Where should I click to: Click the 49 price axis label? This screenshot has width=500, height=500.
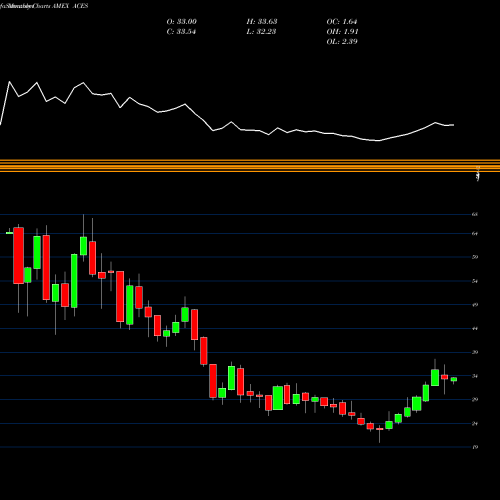point(475,305)
